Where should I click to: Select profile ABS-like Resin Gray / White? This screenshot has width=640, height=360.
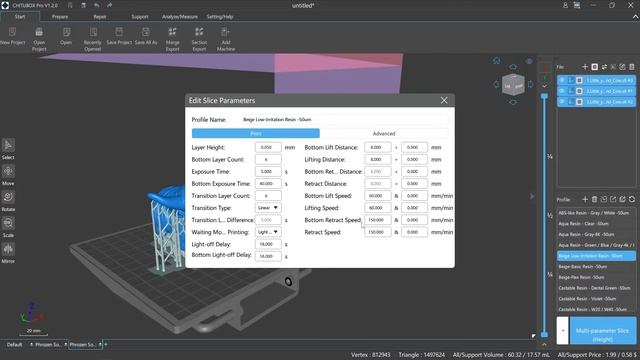coord(596,213)
